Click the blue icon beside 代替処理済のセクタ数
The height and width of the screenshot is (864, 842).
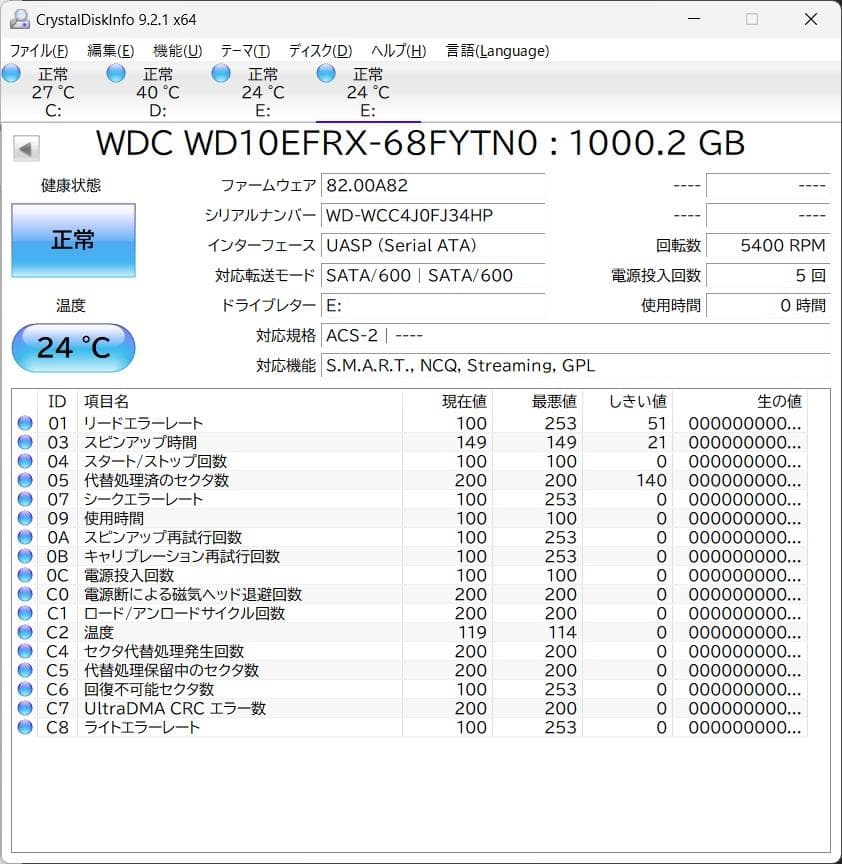point(24,480)
